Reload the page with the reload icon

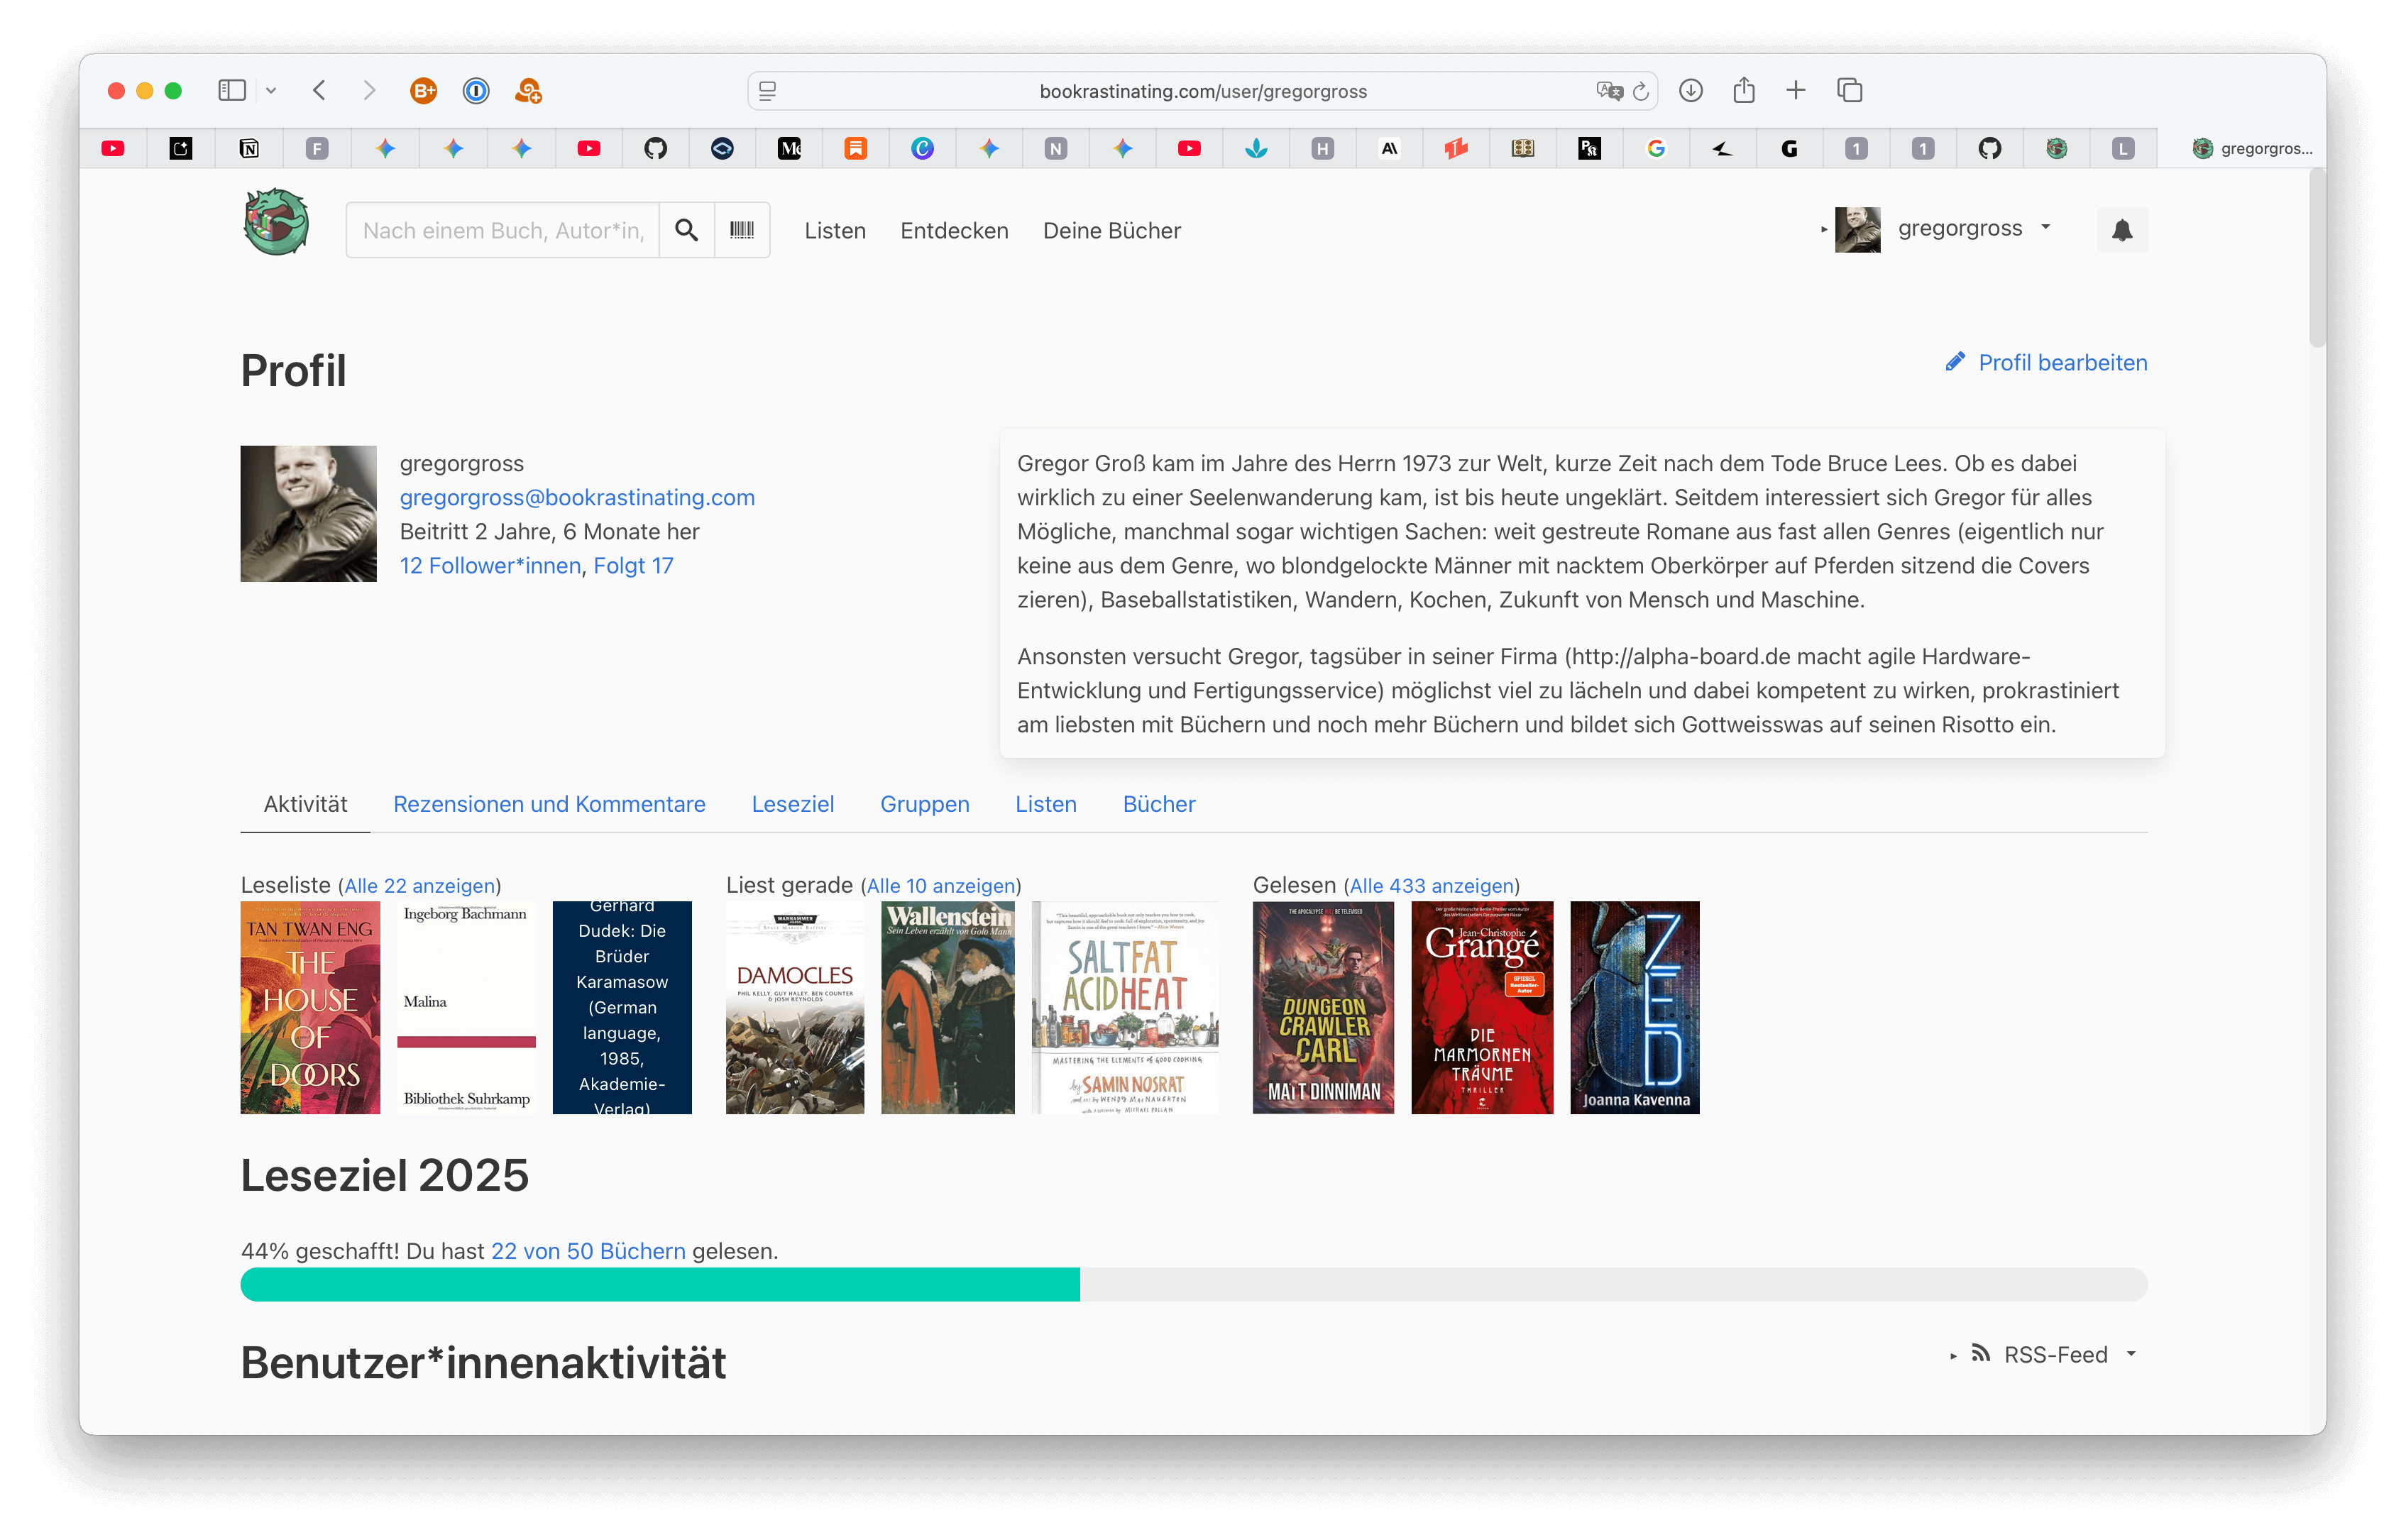[x=1641, y=91]
